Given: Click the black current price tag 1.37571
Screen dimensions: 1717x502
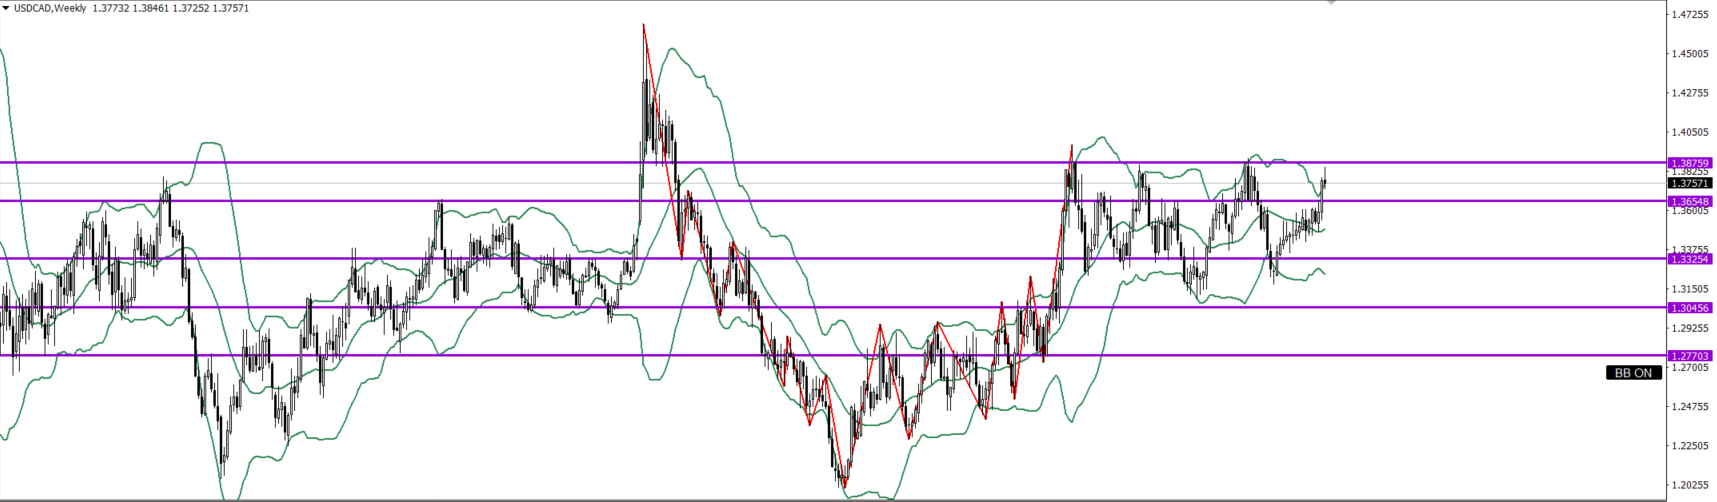Looking at the screenshot, I should tap(1690, 184).
